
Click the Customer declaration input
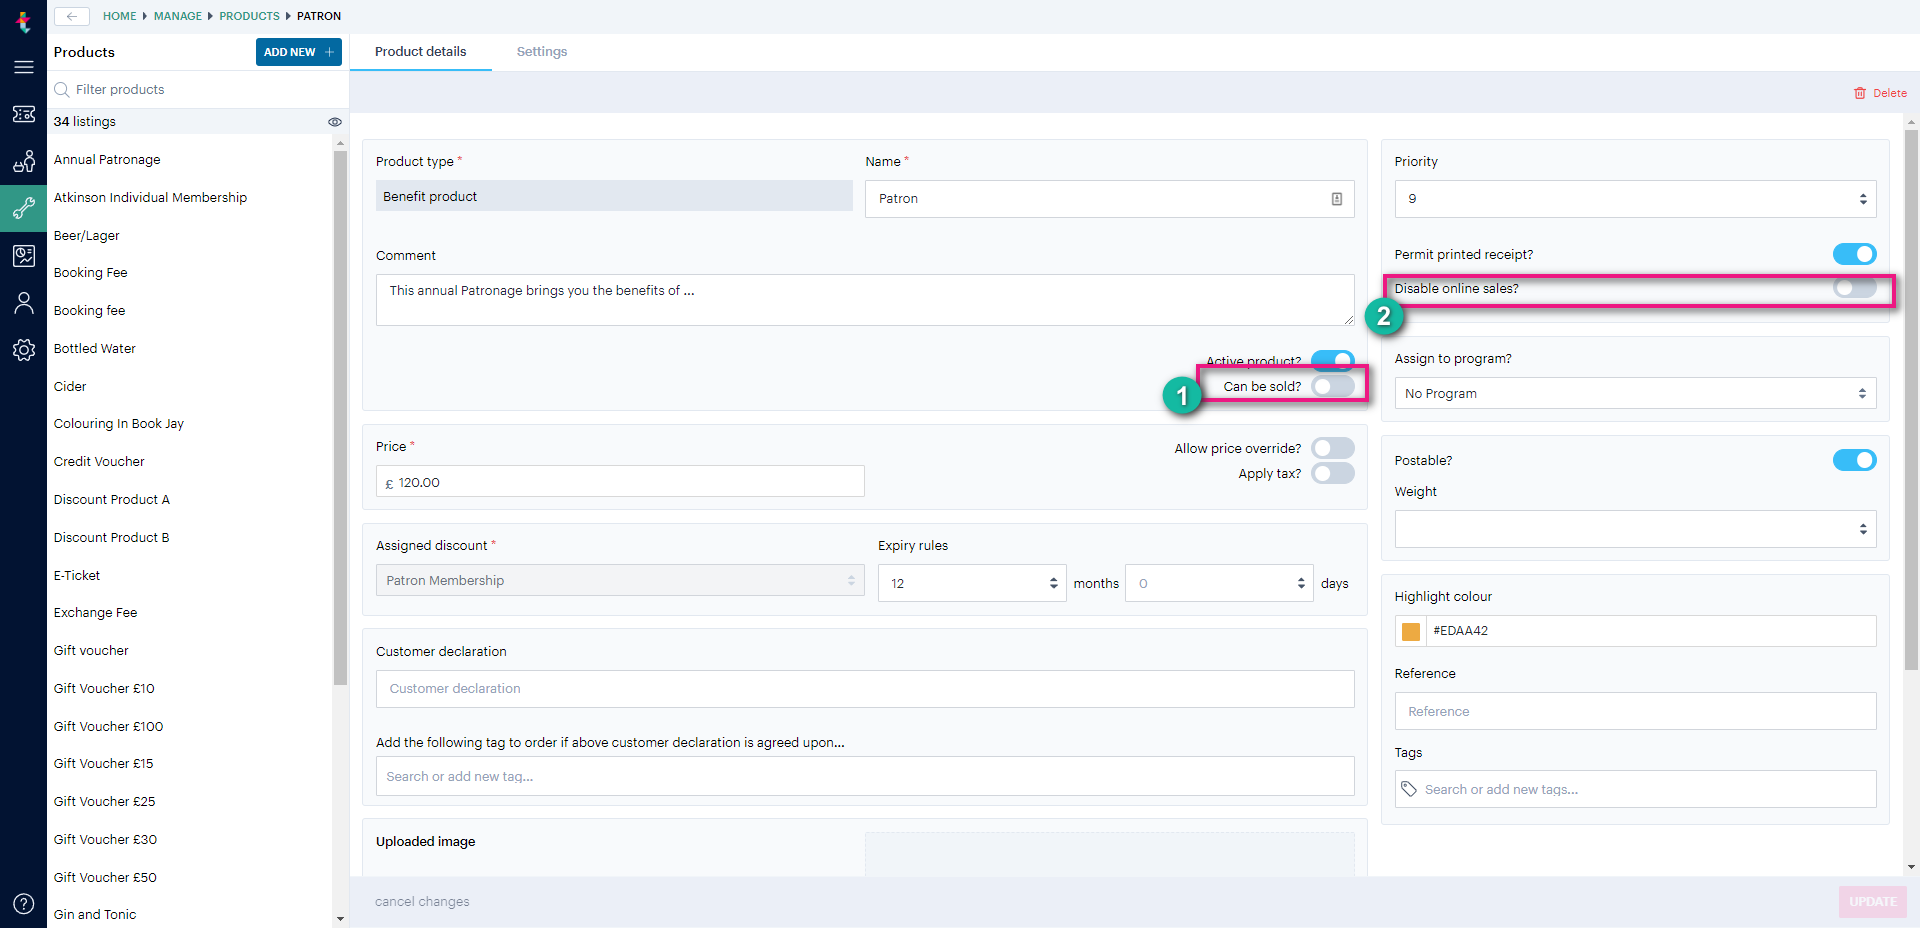coord(865,689)
